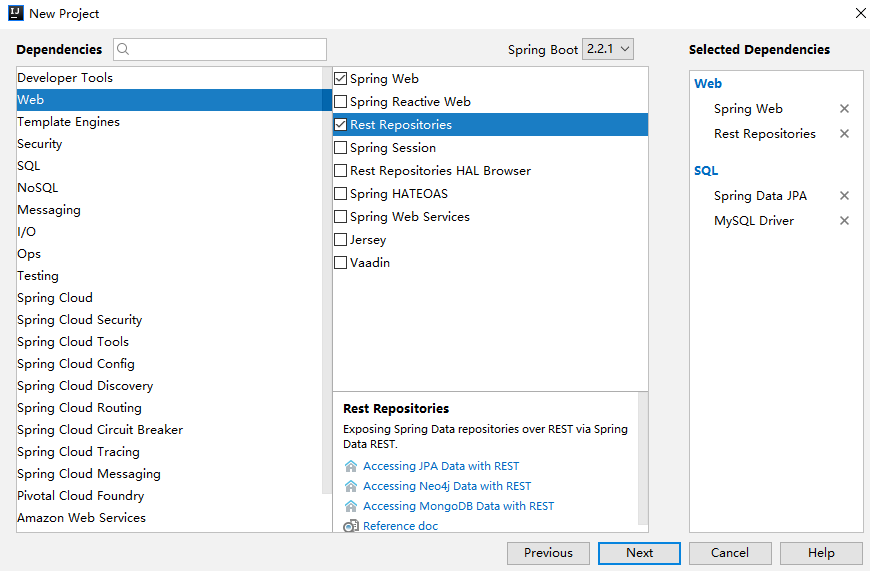Check the Spring HATEOAS checkbox
The height and width of the screenshot is (571, 870).
pyautogui.click(x=341, y=194)
